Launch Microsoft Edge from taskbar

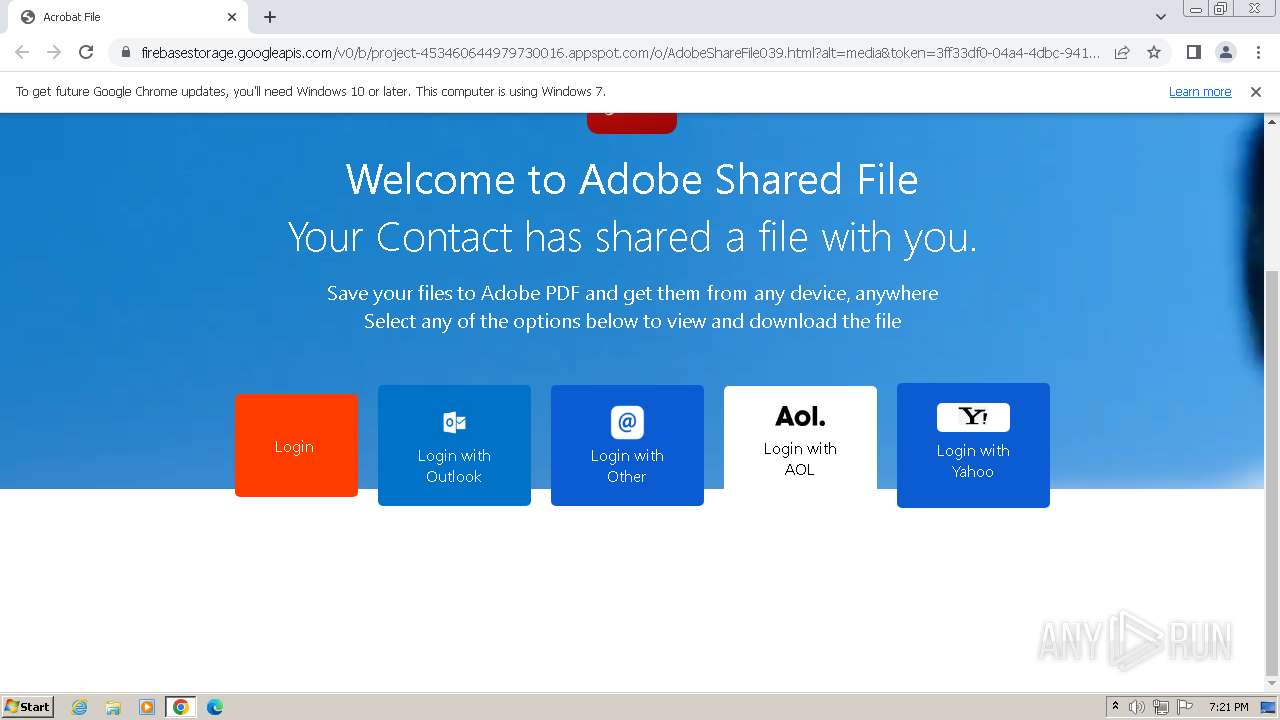coord(214,707)
